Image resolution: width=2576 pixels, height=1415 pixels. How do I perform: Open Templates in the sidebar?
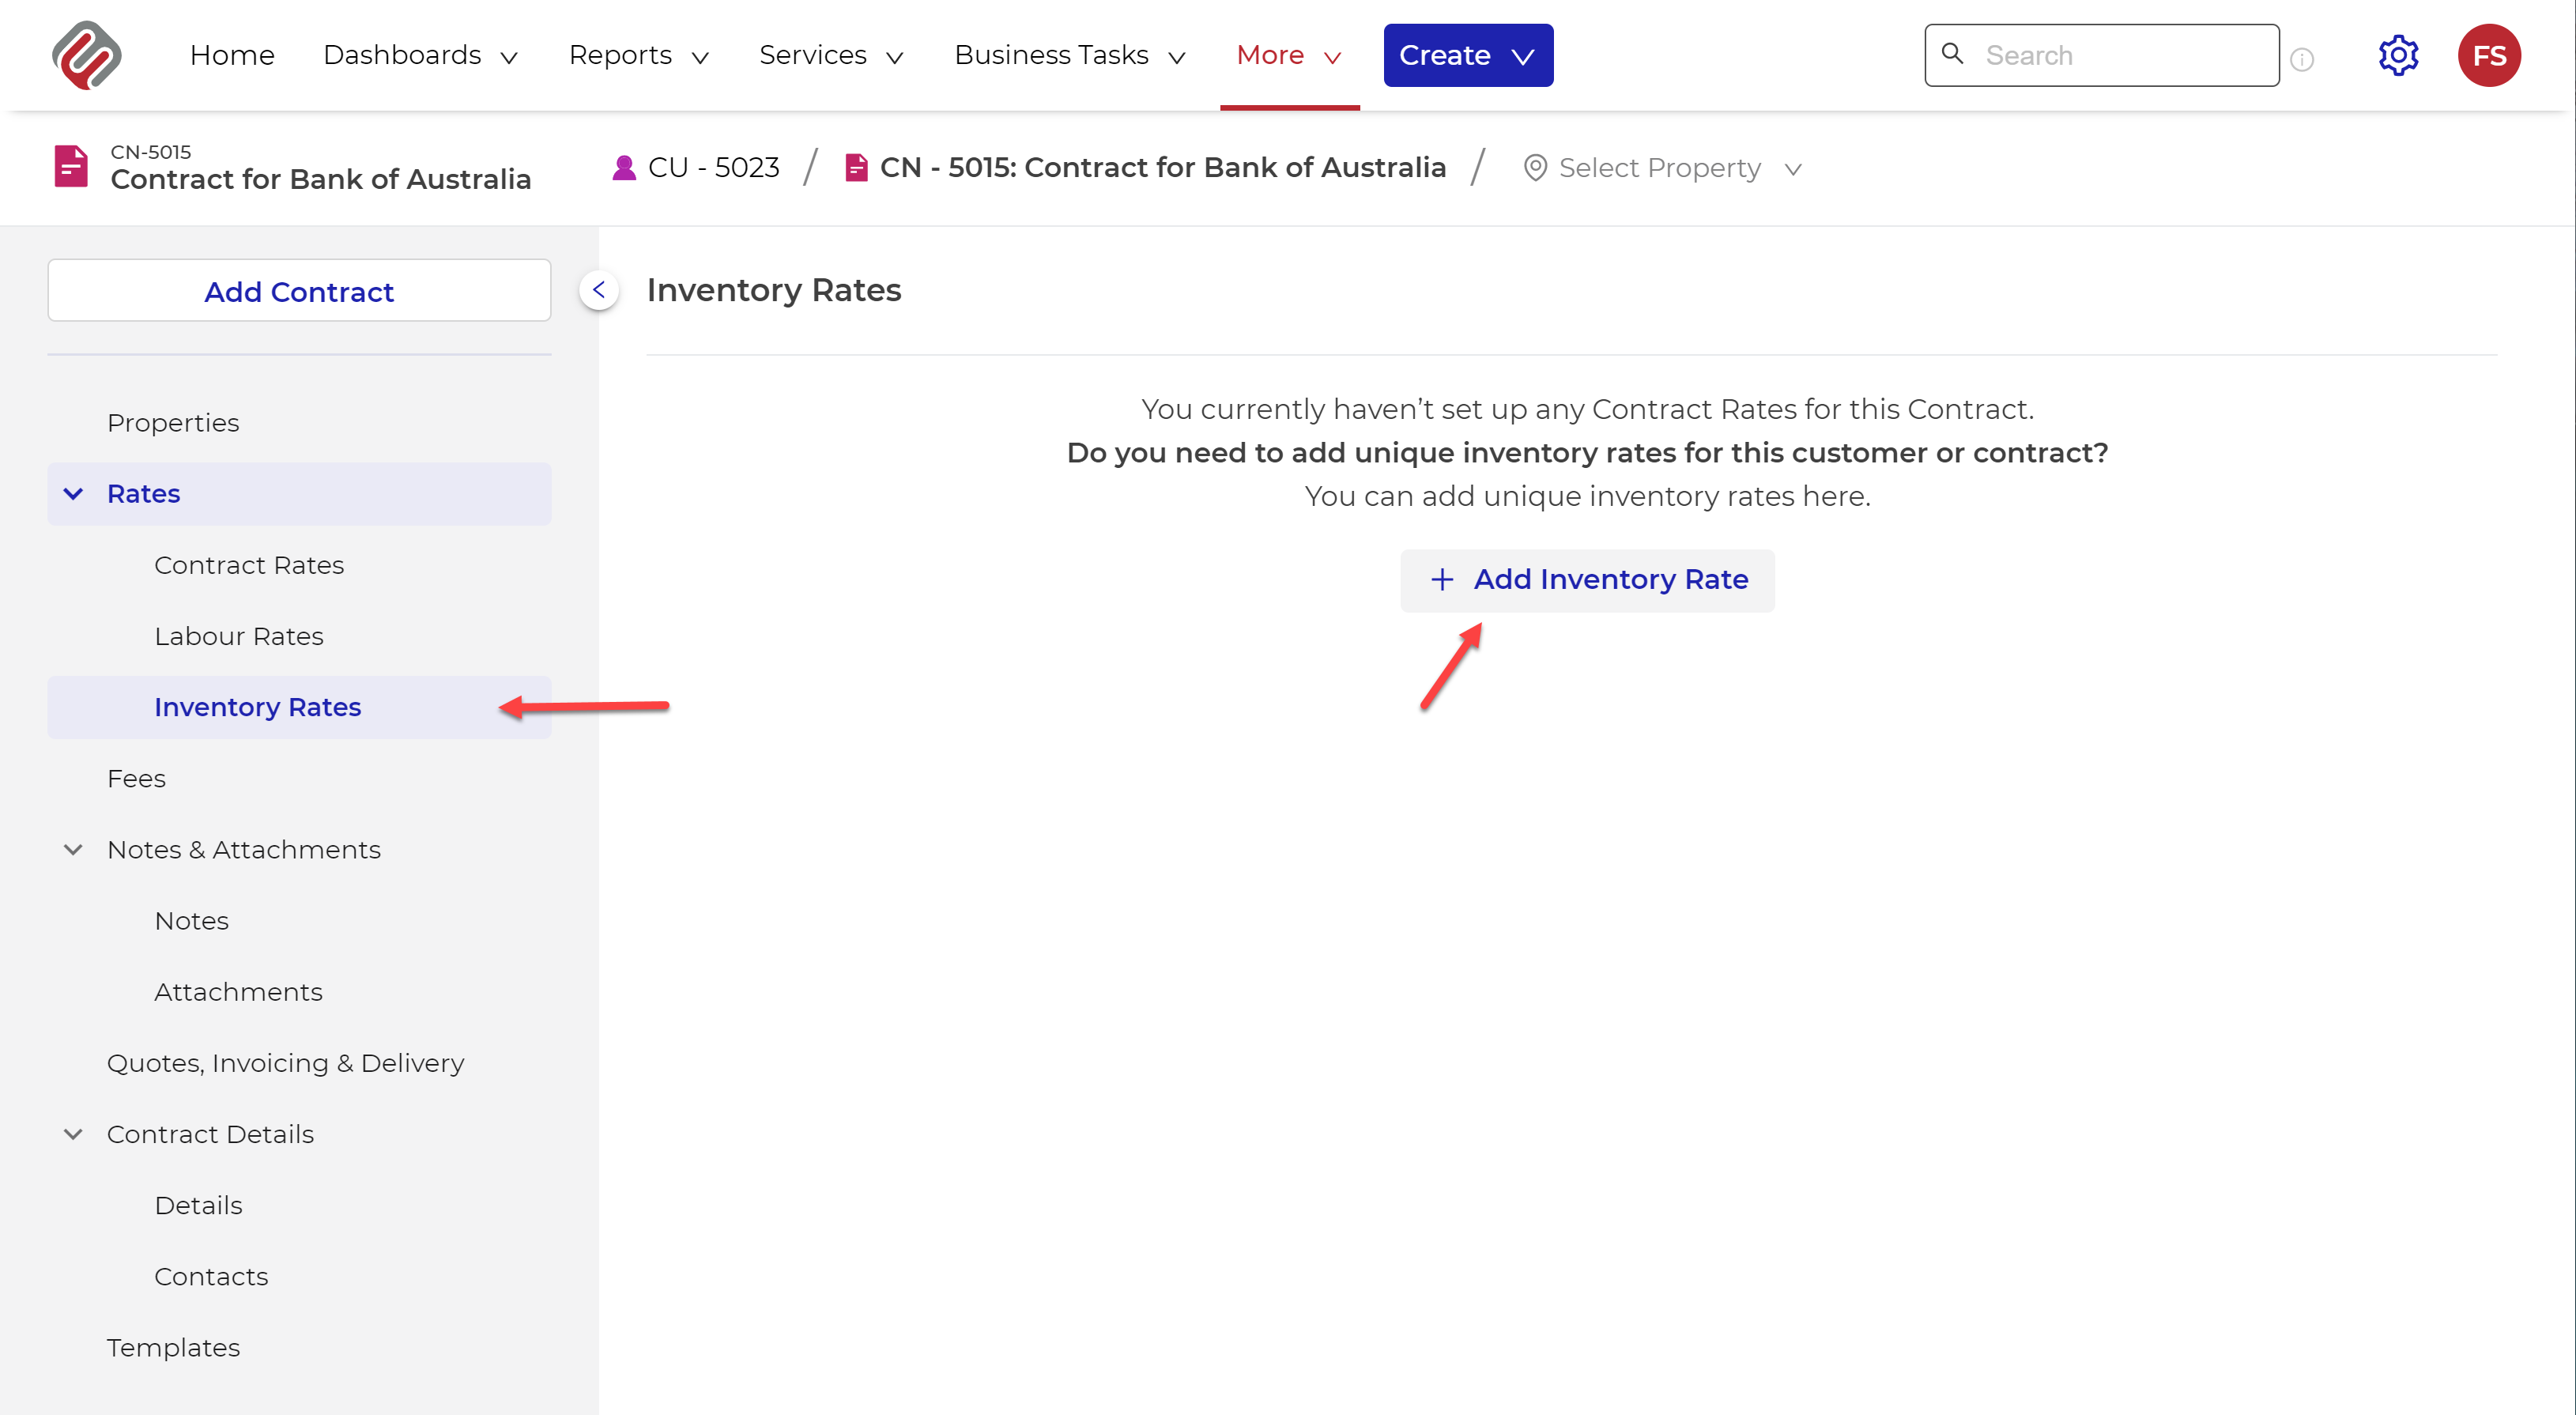173,1347
